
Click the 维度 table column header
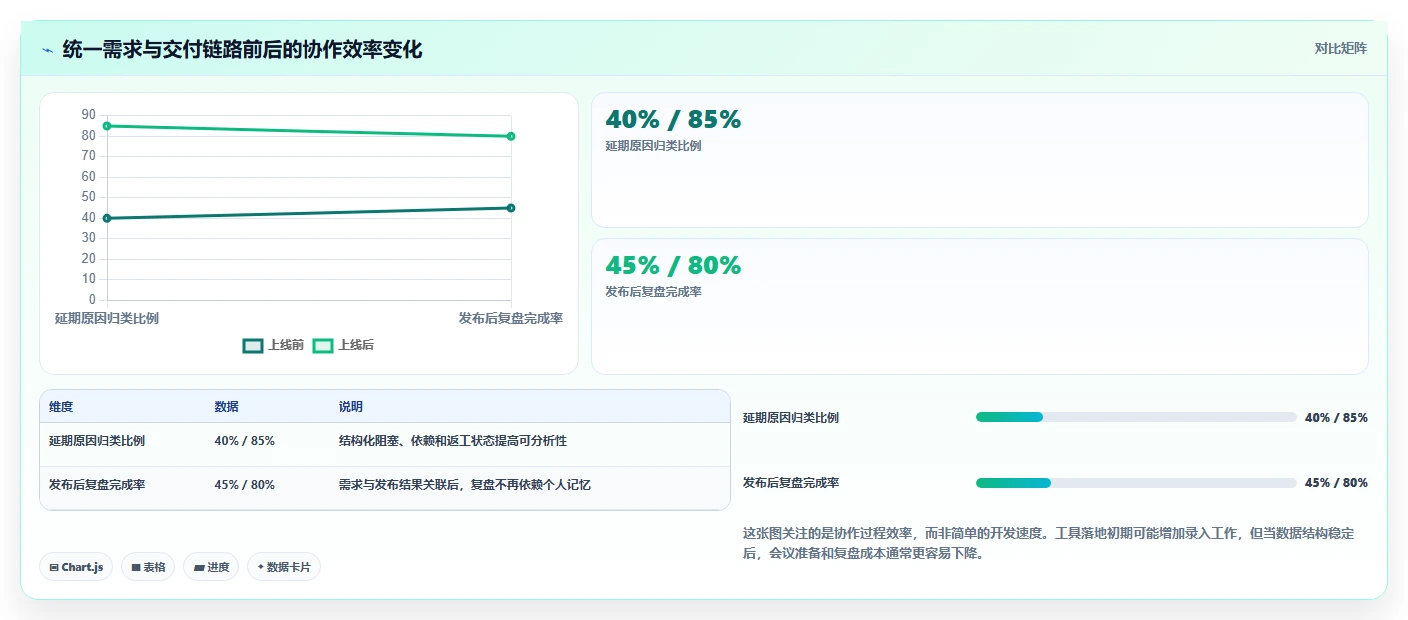coord(61,407)
